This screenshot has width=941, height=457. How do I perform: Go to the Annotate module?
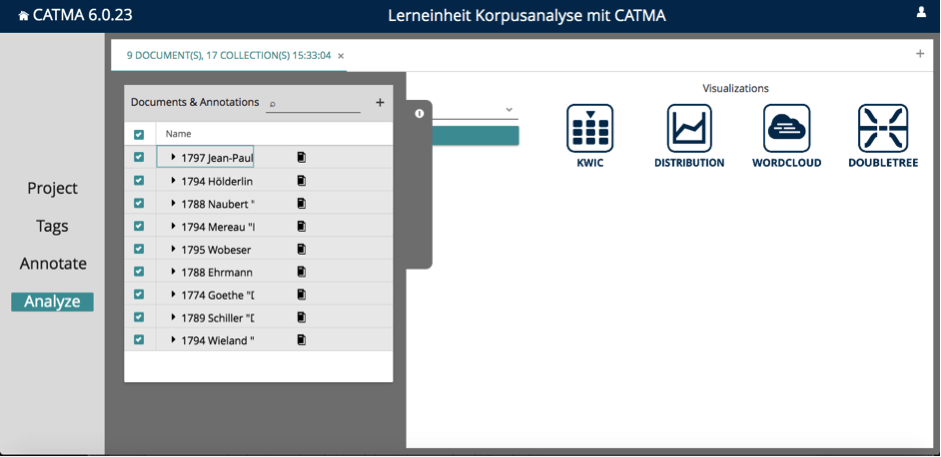point(53,264)
